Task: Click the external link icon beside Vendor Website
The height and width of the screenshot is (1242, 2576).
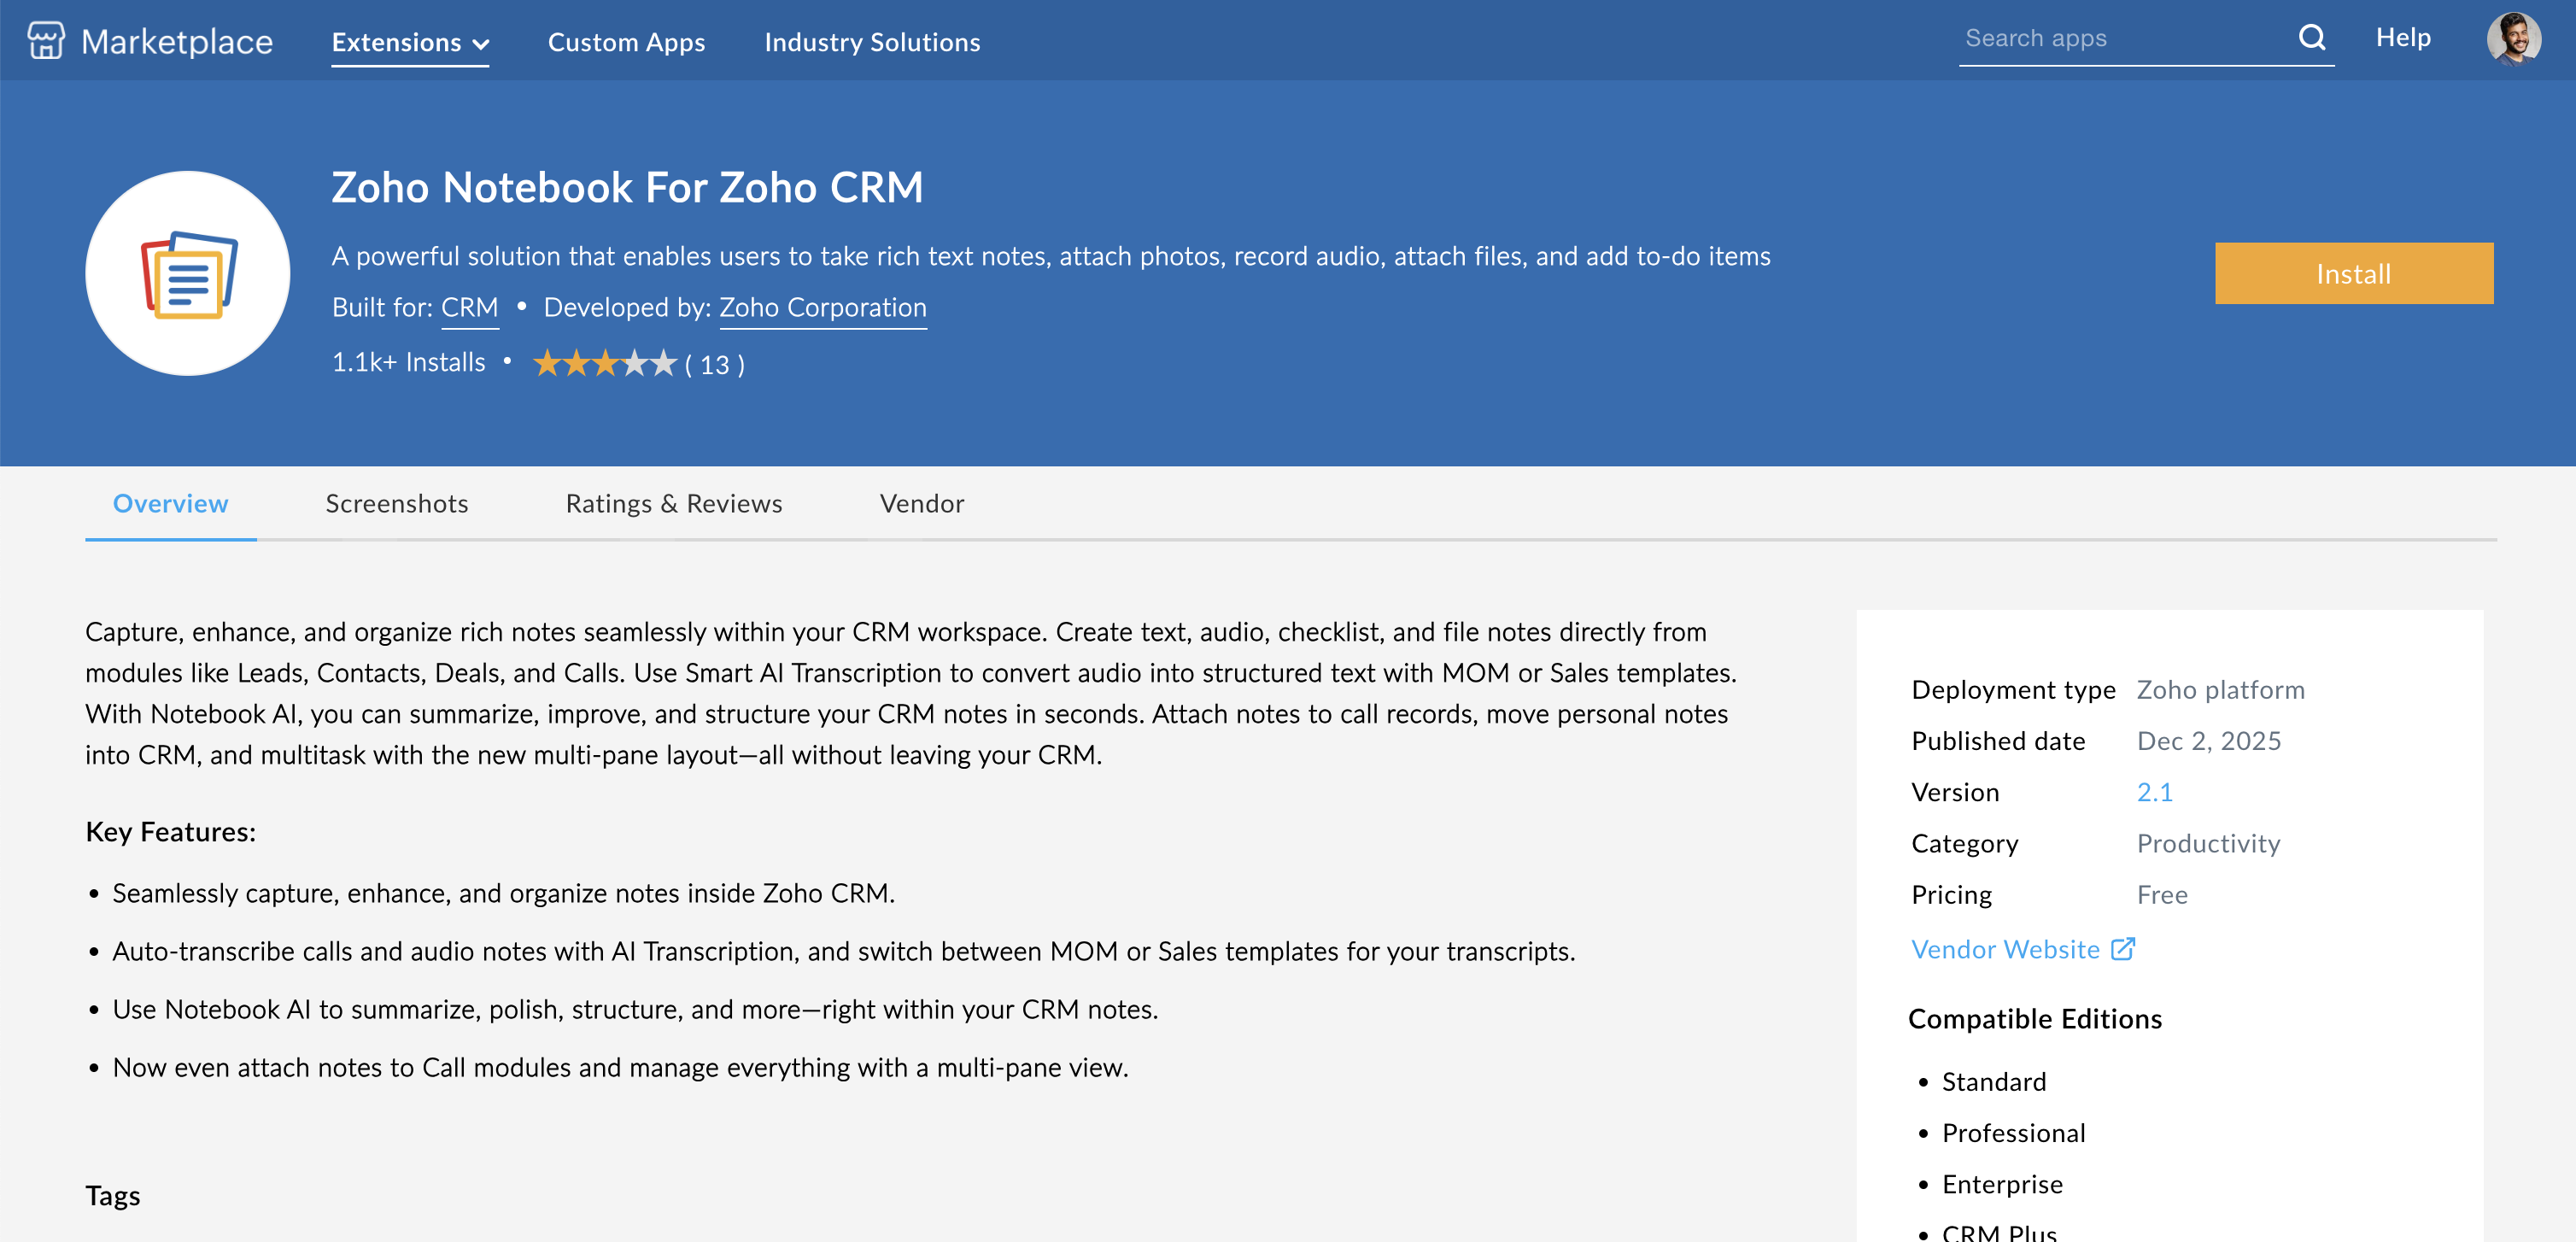Action: click(2123, 948)
